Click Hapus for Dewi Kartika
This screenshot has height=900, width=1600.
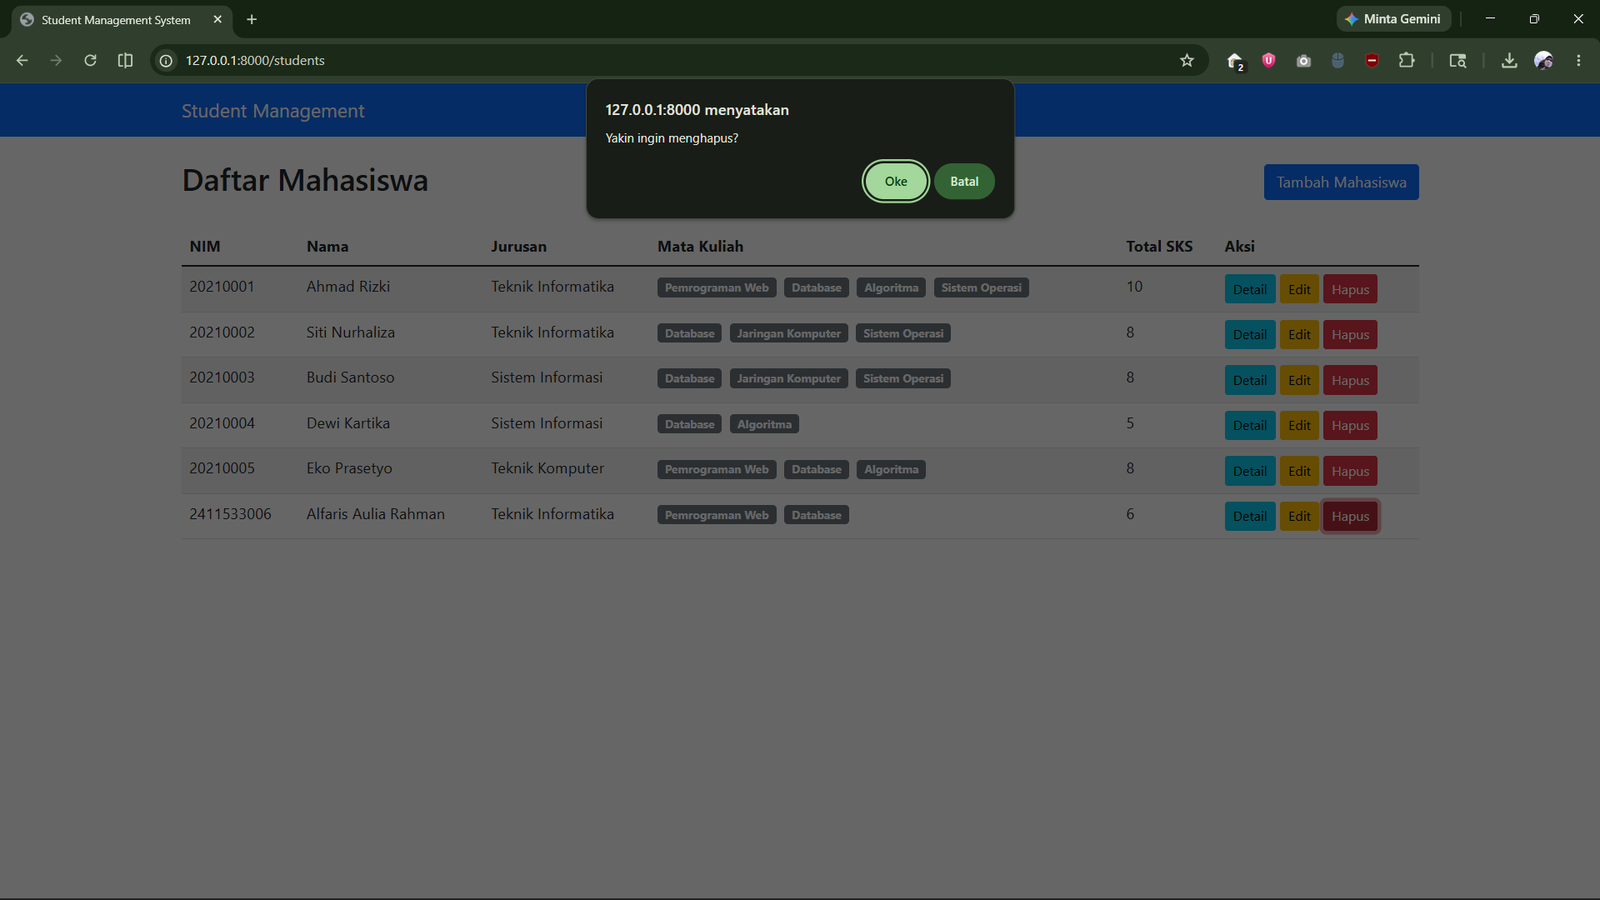tap(1350, 425)
